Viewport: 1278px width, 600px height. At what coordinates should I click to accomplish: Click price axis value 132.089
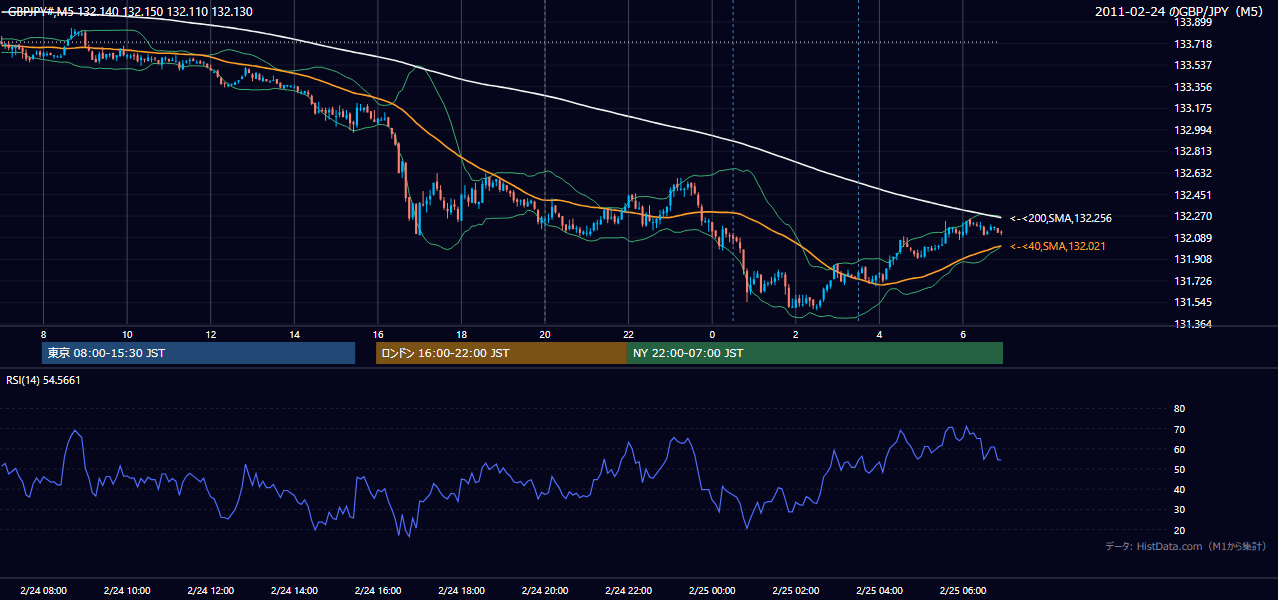click(1193, 238)
